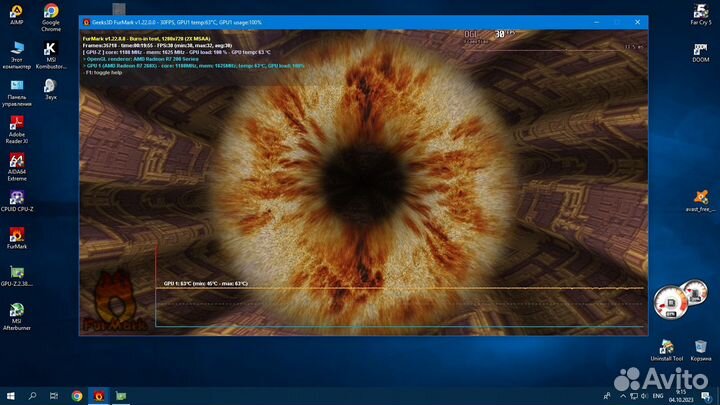Select the Панель управления desktop icon
The height and width of the screenshot is (405, 720).
(x=17, y=93)
